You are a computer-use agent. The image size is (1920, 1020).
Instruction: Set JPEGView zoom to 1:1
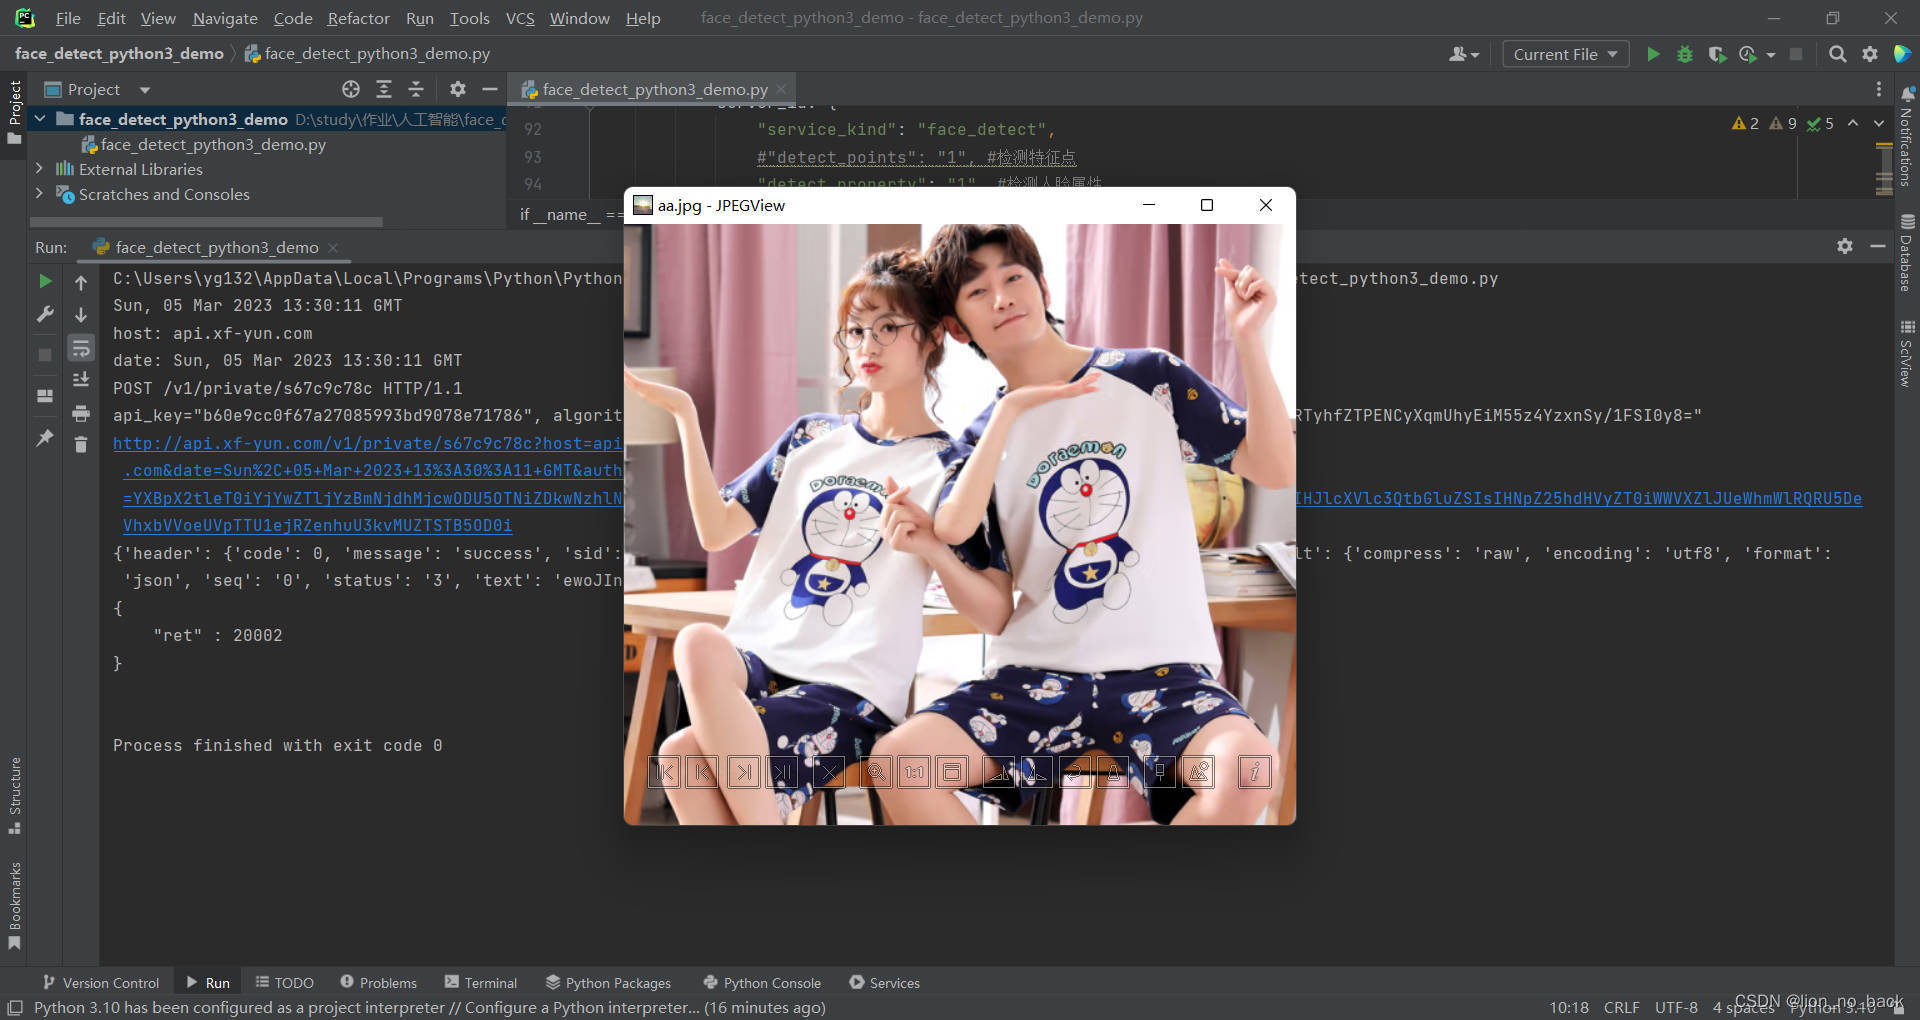[x=914, y=772]
